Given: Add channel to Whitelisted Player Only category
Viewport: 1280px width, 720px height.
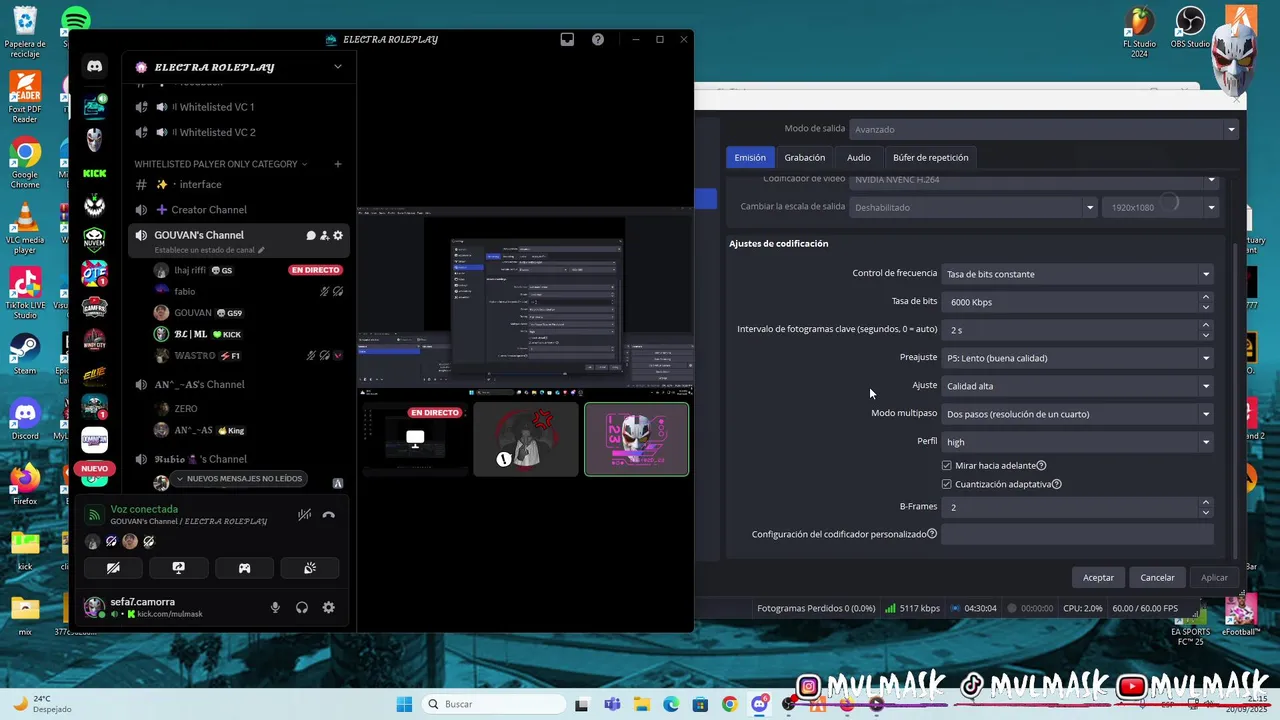Looking at the screenshot, I should click(337, 164).
